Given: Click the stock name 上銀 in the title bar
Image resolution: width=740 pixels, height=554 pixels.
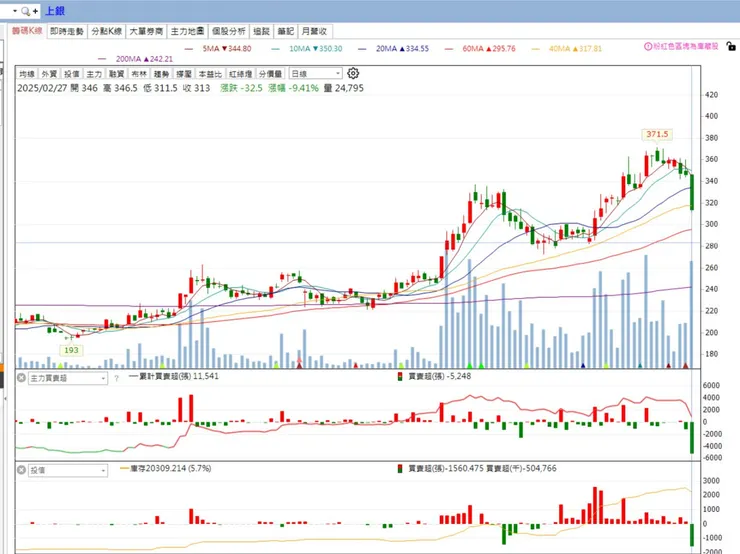Looking at the screenshot, I should tap(55, 11).
